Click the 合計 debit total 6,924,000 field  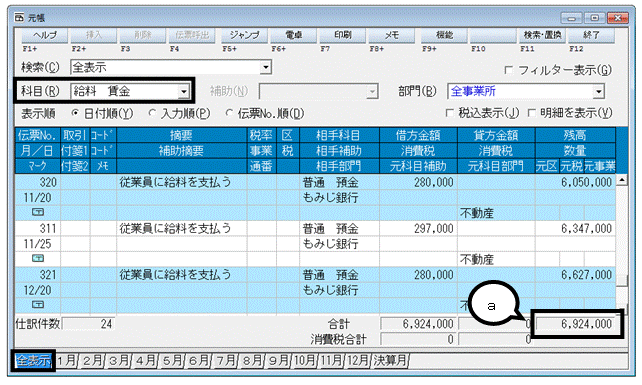418,324
